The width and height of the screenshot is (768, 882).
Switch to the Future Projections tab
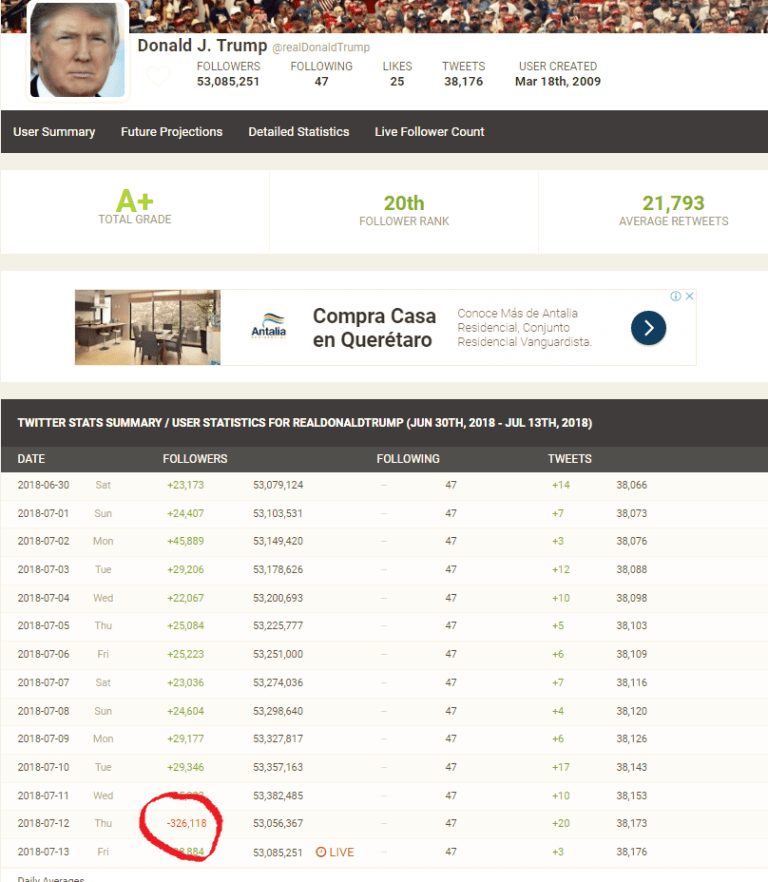click(172, 132)
